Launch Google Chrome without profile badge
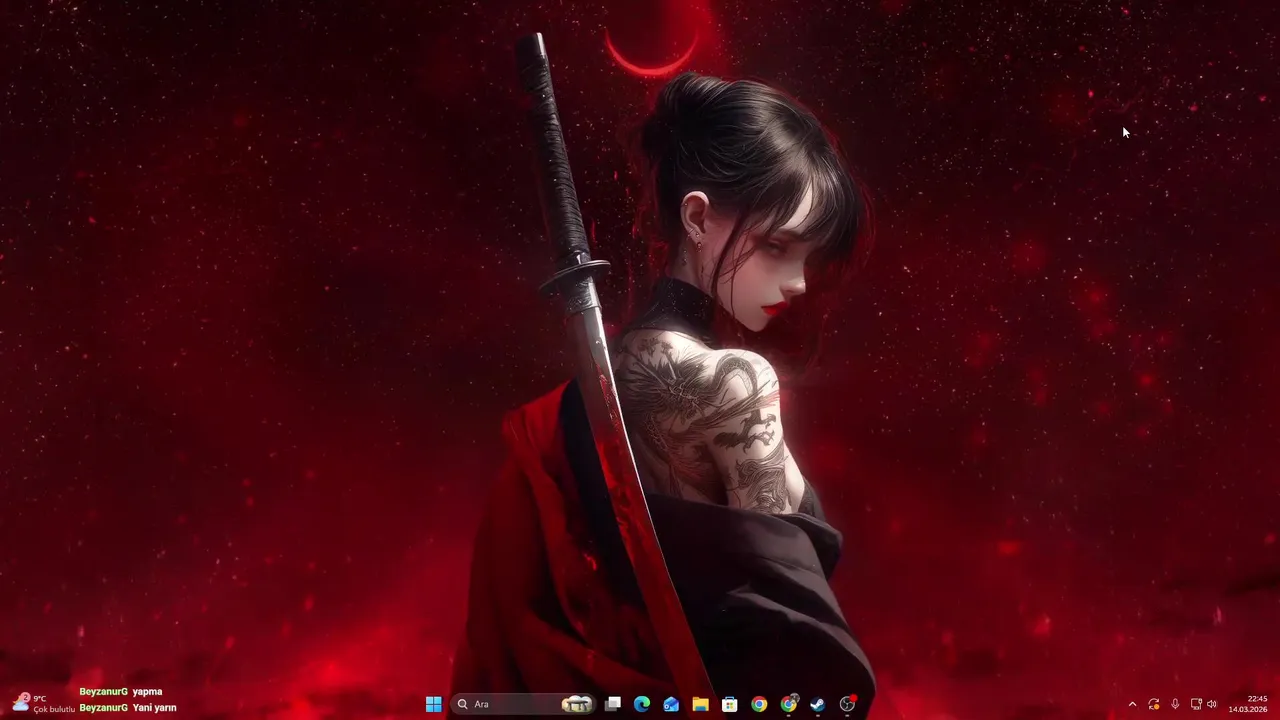 coord(759,704)
